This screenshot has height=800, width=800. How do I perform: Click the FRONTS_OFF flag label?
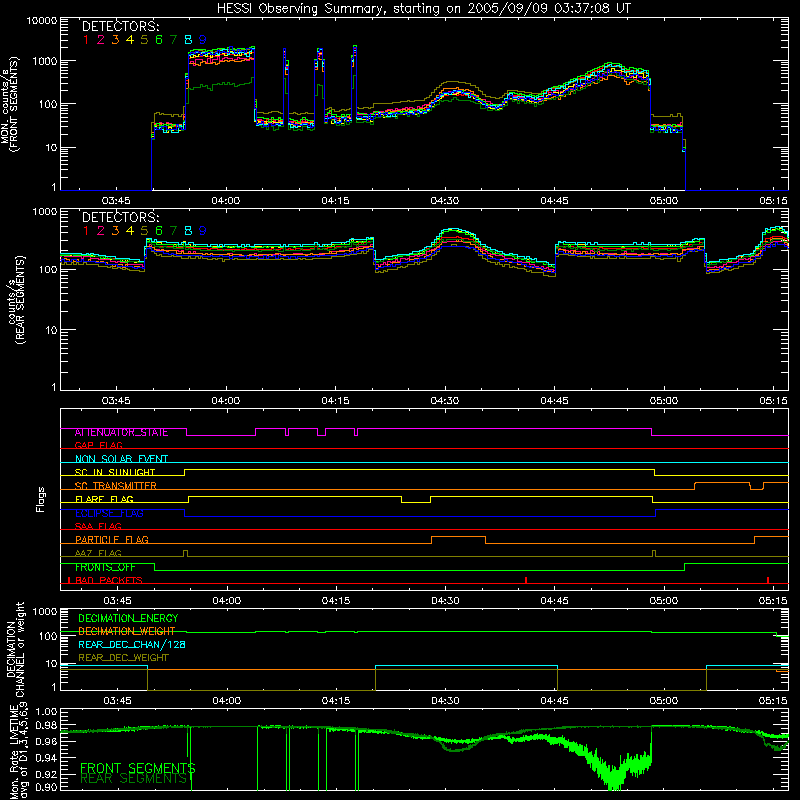click(105, 567)
